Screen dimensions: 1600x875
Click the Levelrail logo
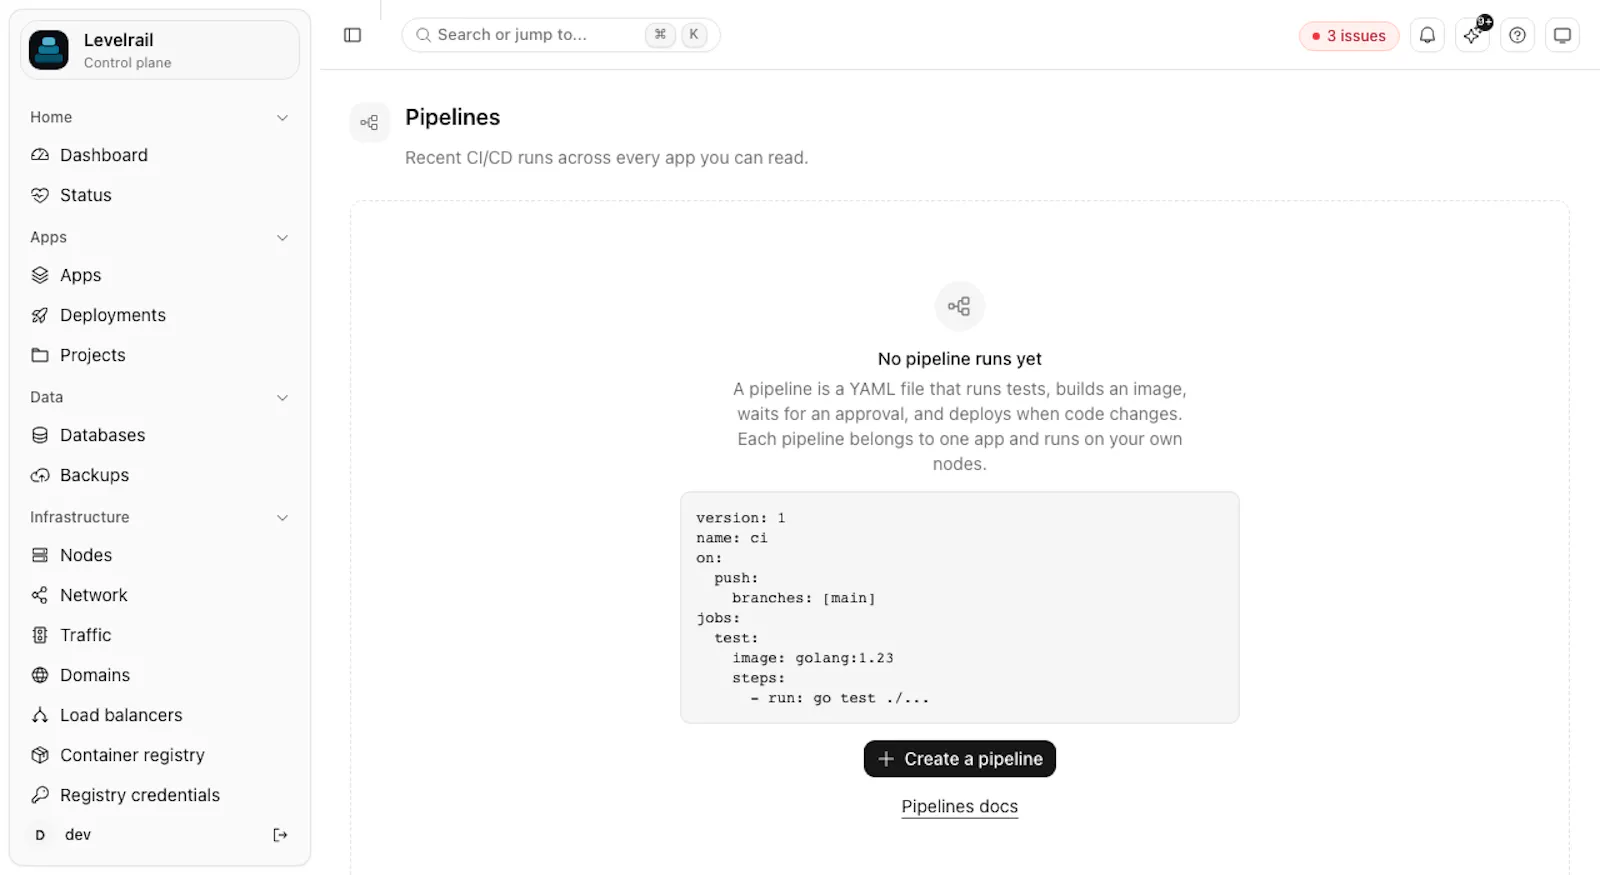pos(49,50)
